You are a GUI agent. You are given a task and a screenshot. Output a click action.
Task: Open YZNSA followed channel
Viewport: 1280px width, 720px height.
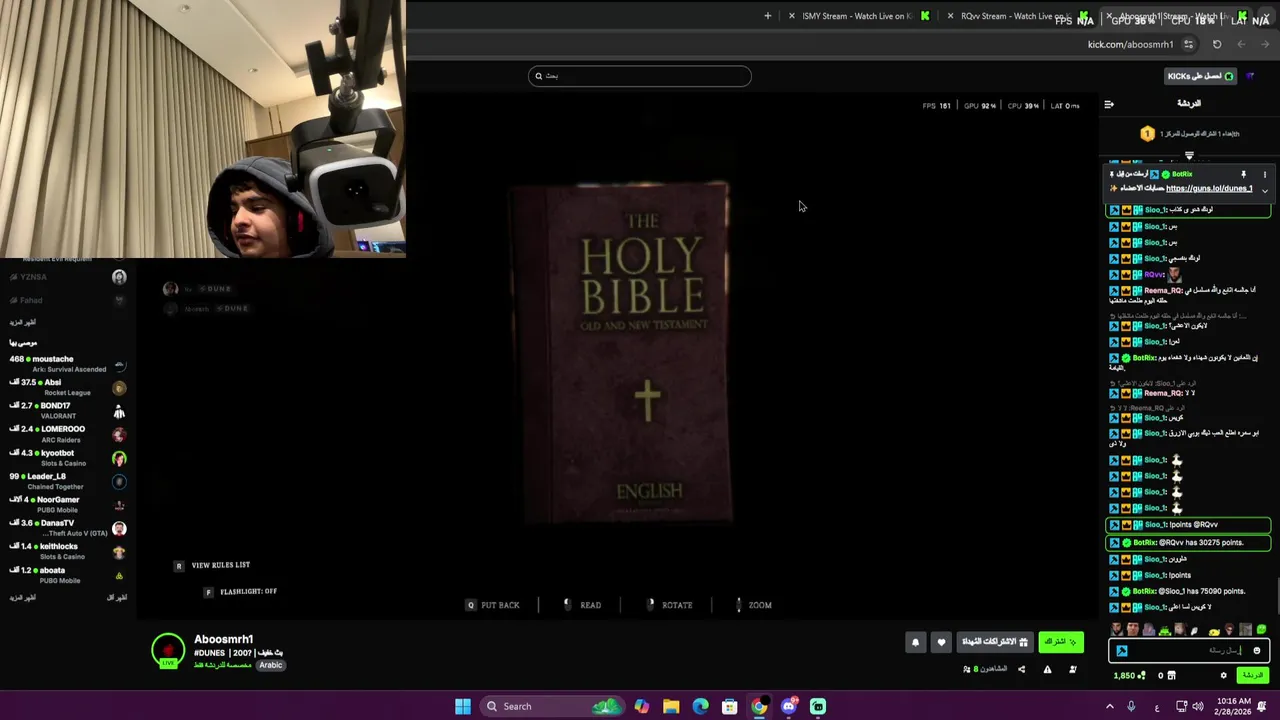click(68, 277)
